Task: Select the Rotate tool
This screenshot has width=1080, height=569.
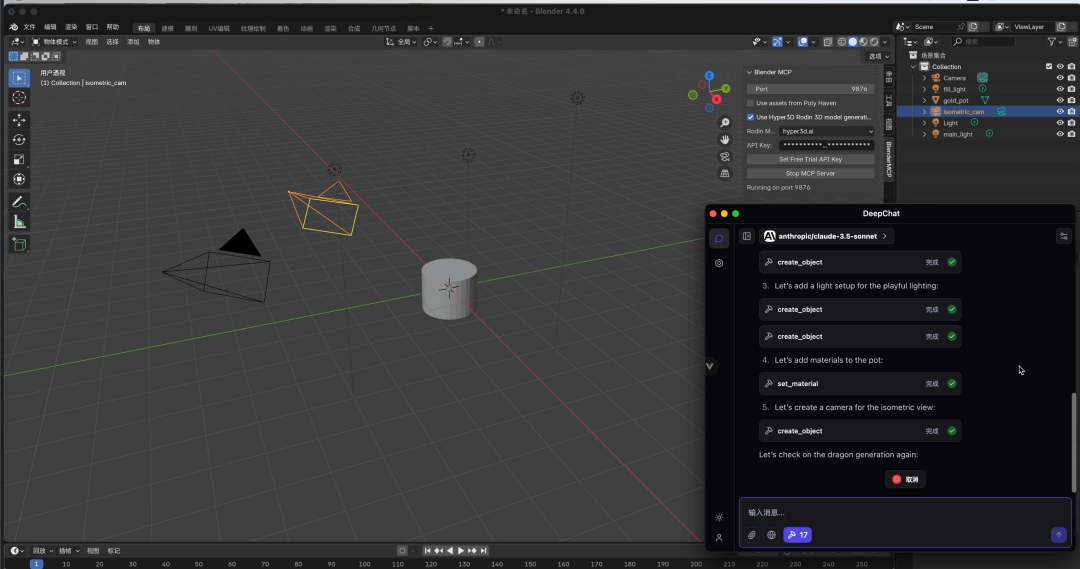Action: point(19,139)
